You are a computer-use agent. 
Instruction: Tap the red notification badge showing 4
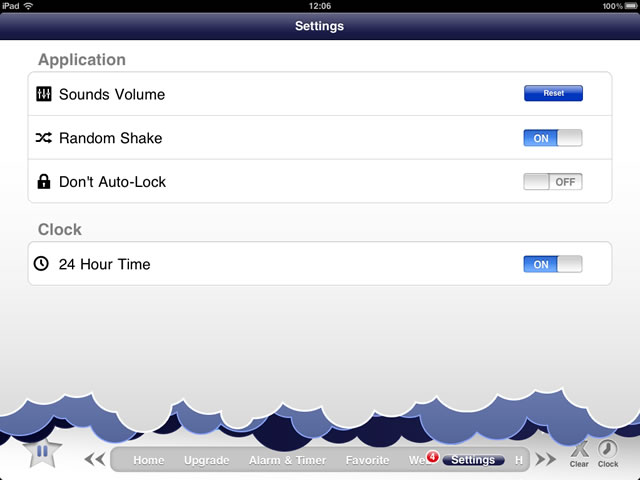coord(432,457)
